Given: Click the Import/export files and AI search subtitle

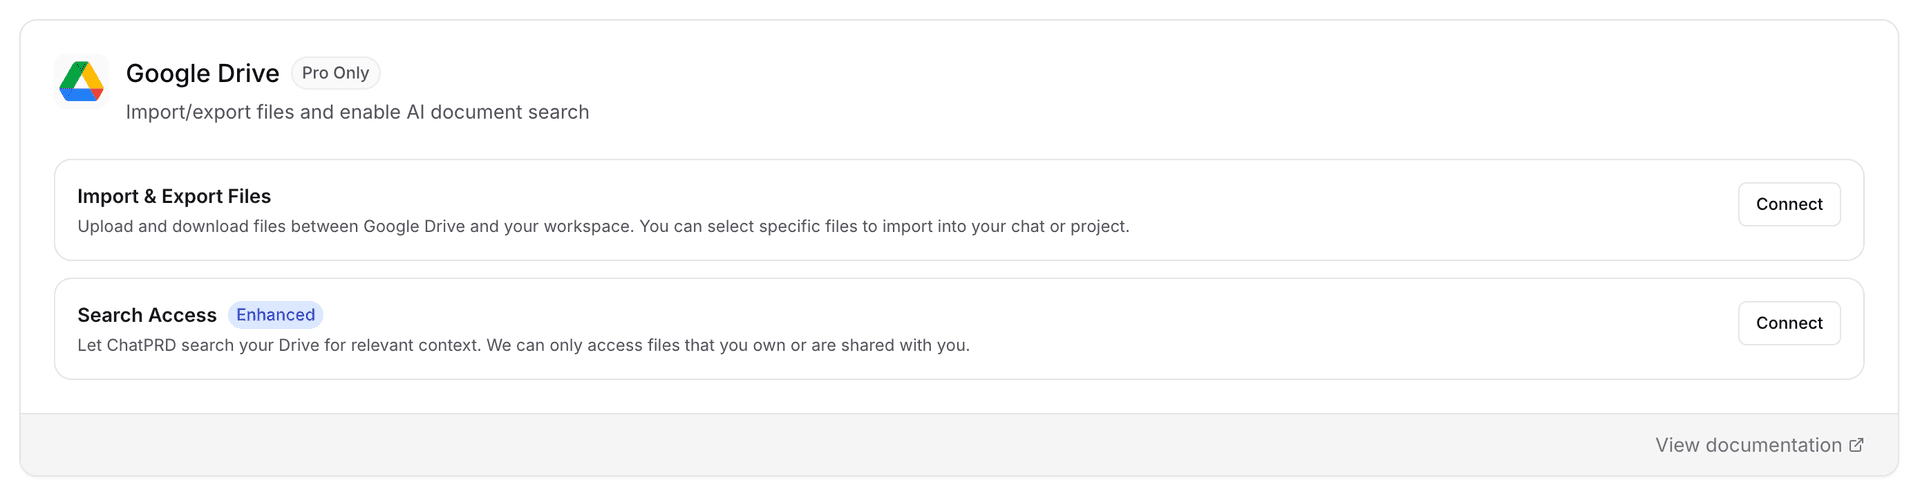Looking at the screenshot, I should [x=357, y=112].
